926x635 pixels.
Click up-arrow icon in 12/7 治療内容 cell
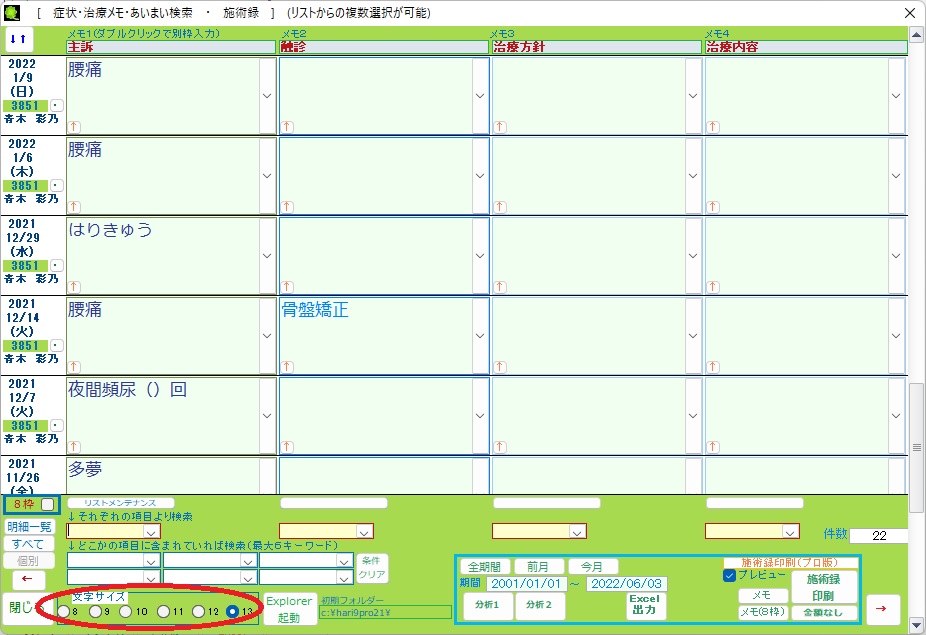(x=713, y=447)
